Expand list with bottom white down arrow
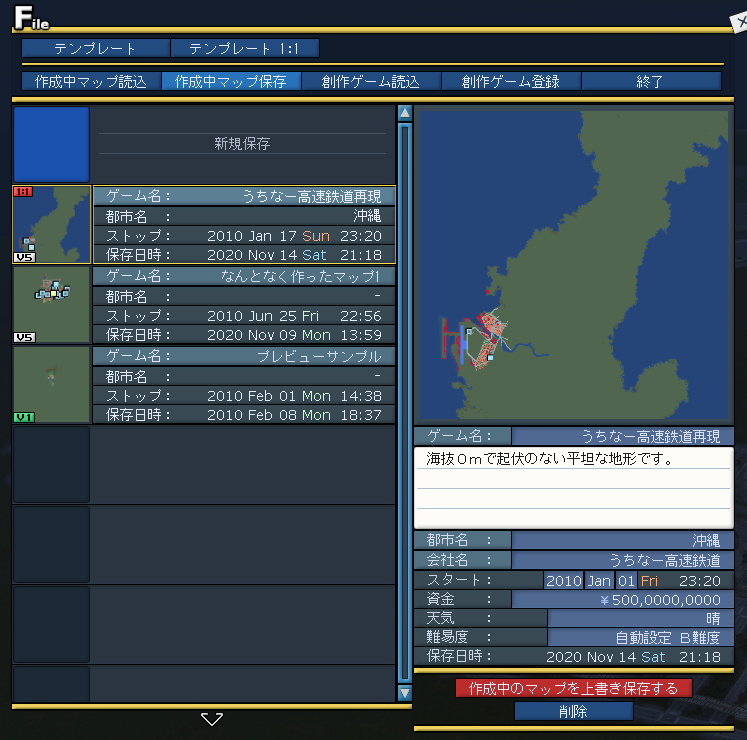The width and height of the screenshot is (747, 740). pos(212,719)
